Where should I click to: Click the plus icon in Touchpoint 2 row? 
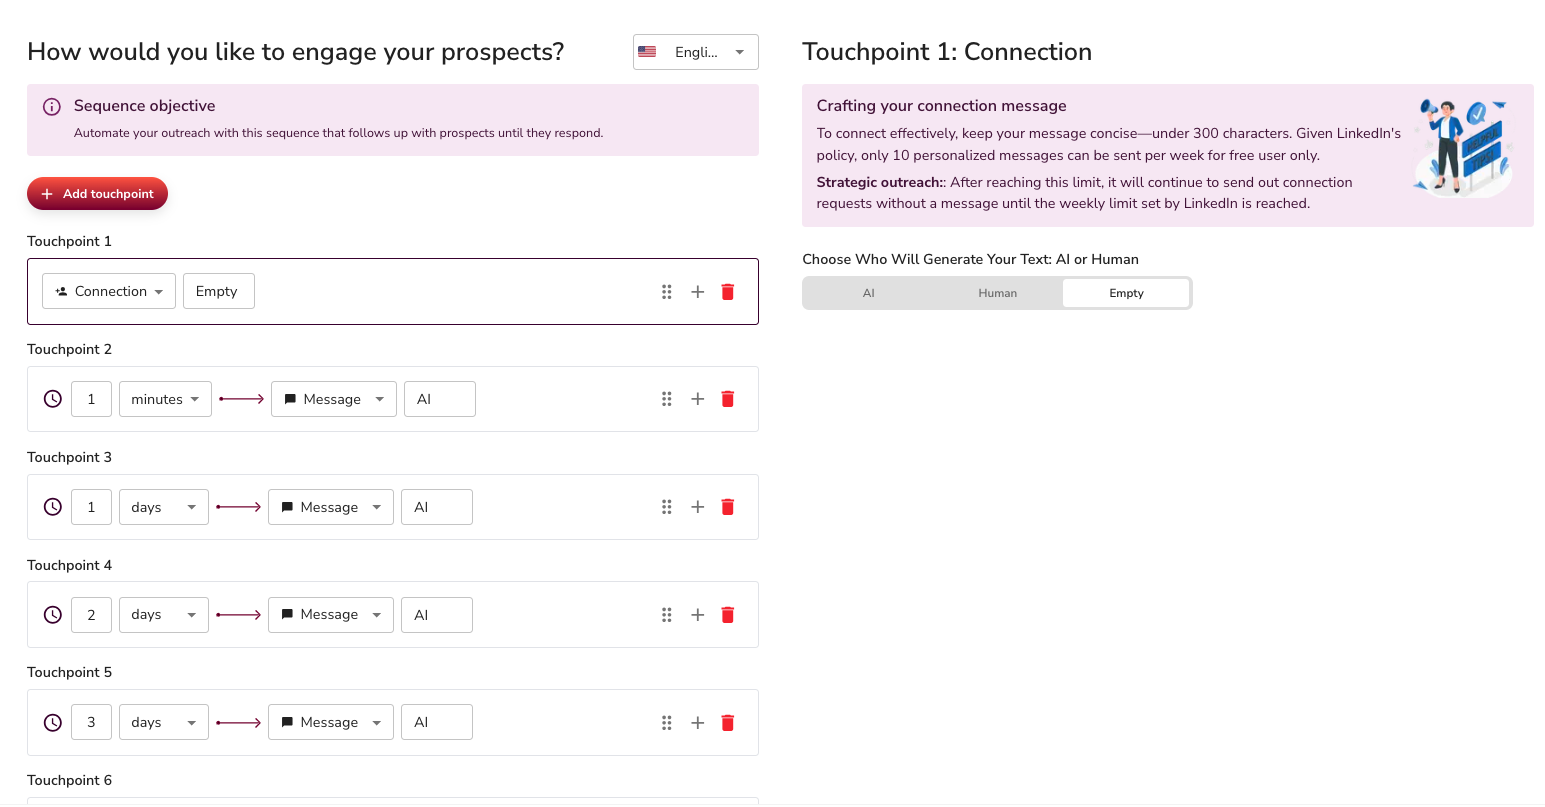pyautogui.click(x=698, y=399)
